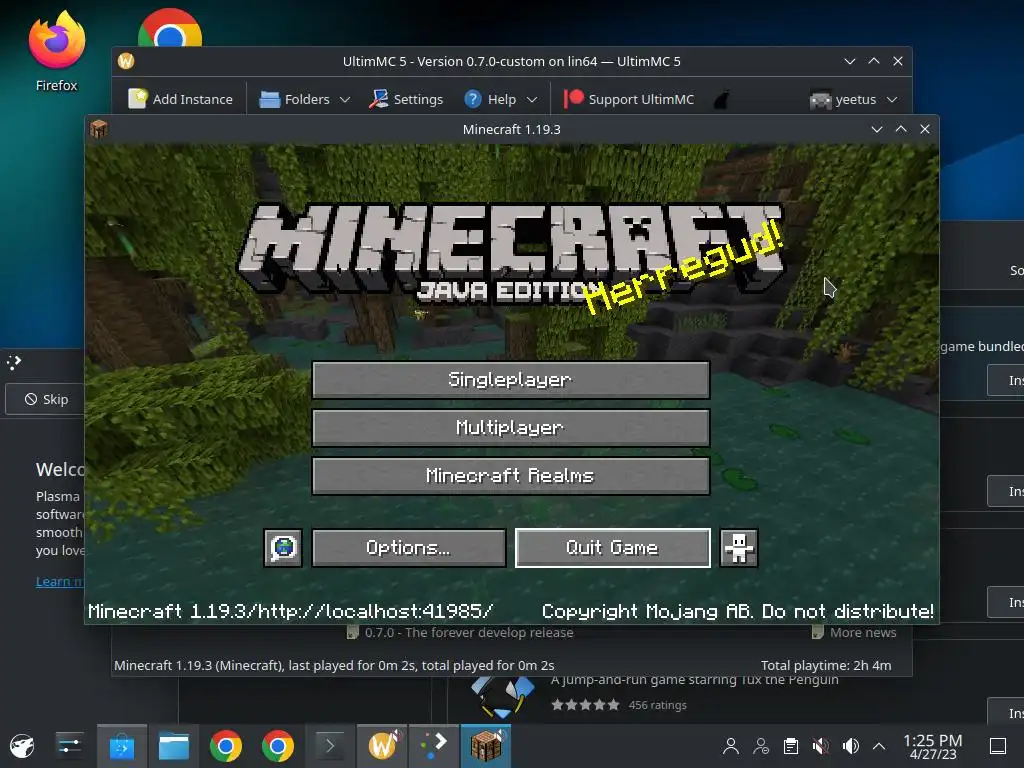This screenshot has width=1024, height=768.
Task: Click the Tux game star rating in Discover
Action: (x=585, y=705)
